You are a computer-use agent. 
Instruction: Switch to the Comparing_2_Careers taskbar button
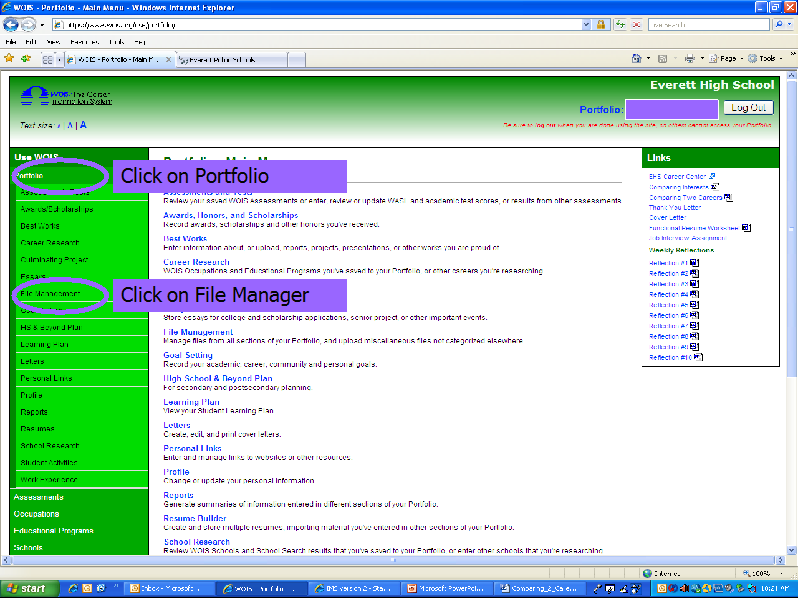coord(538,589)
